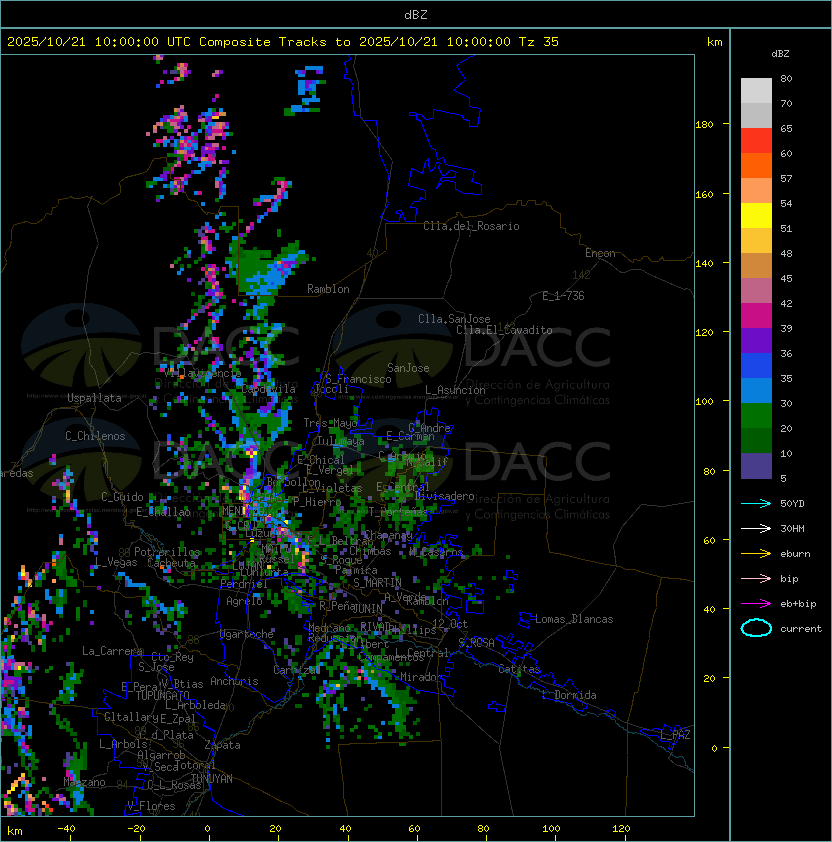This screenshot has height=842, width=832.
Task: Select the yellow eburn arrow symbol
Action: point(756,554)
